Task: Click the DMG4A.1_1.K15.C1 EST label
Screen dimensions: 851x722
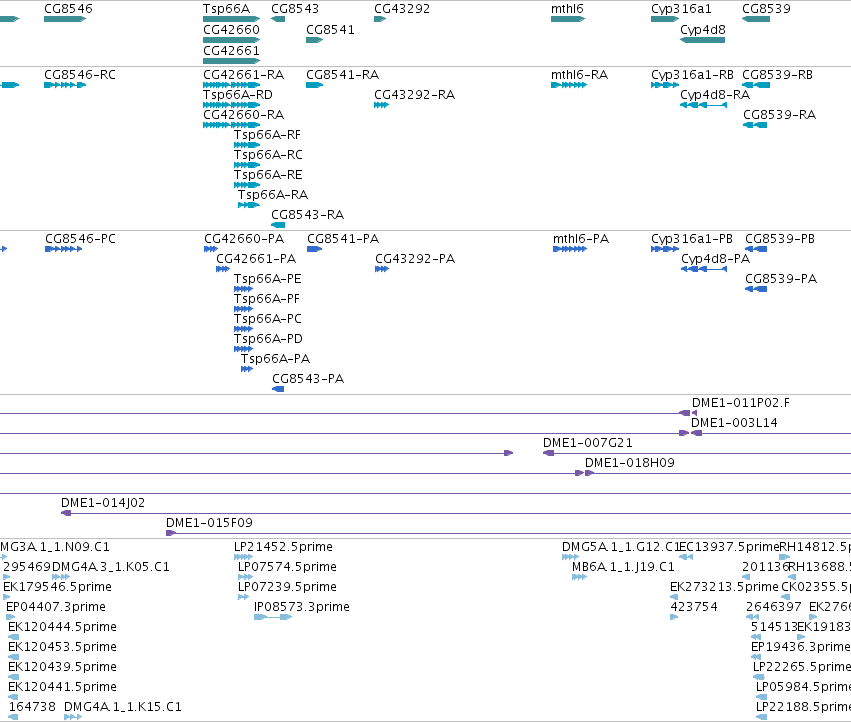Action: pos(123,707)
